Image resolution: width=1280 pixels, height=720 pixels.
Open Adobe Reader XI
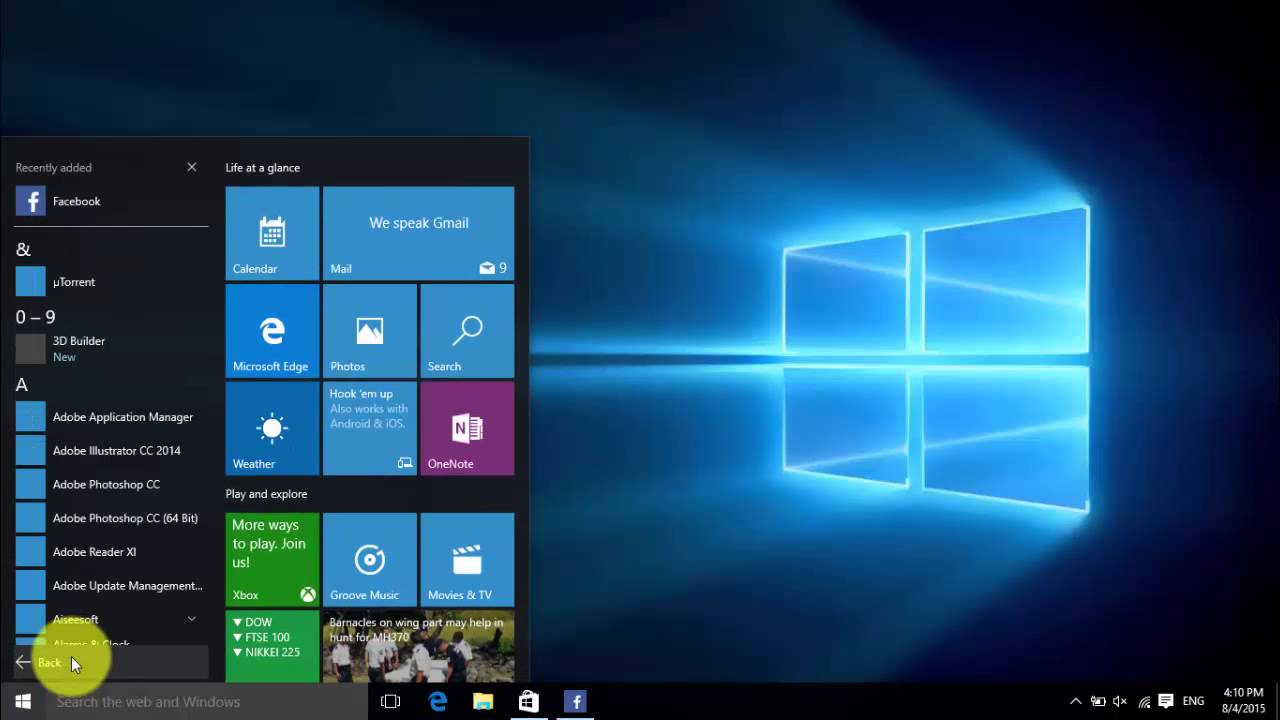coord(111,552)
